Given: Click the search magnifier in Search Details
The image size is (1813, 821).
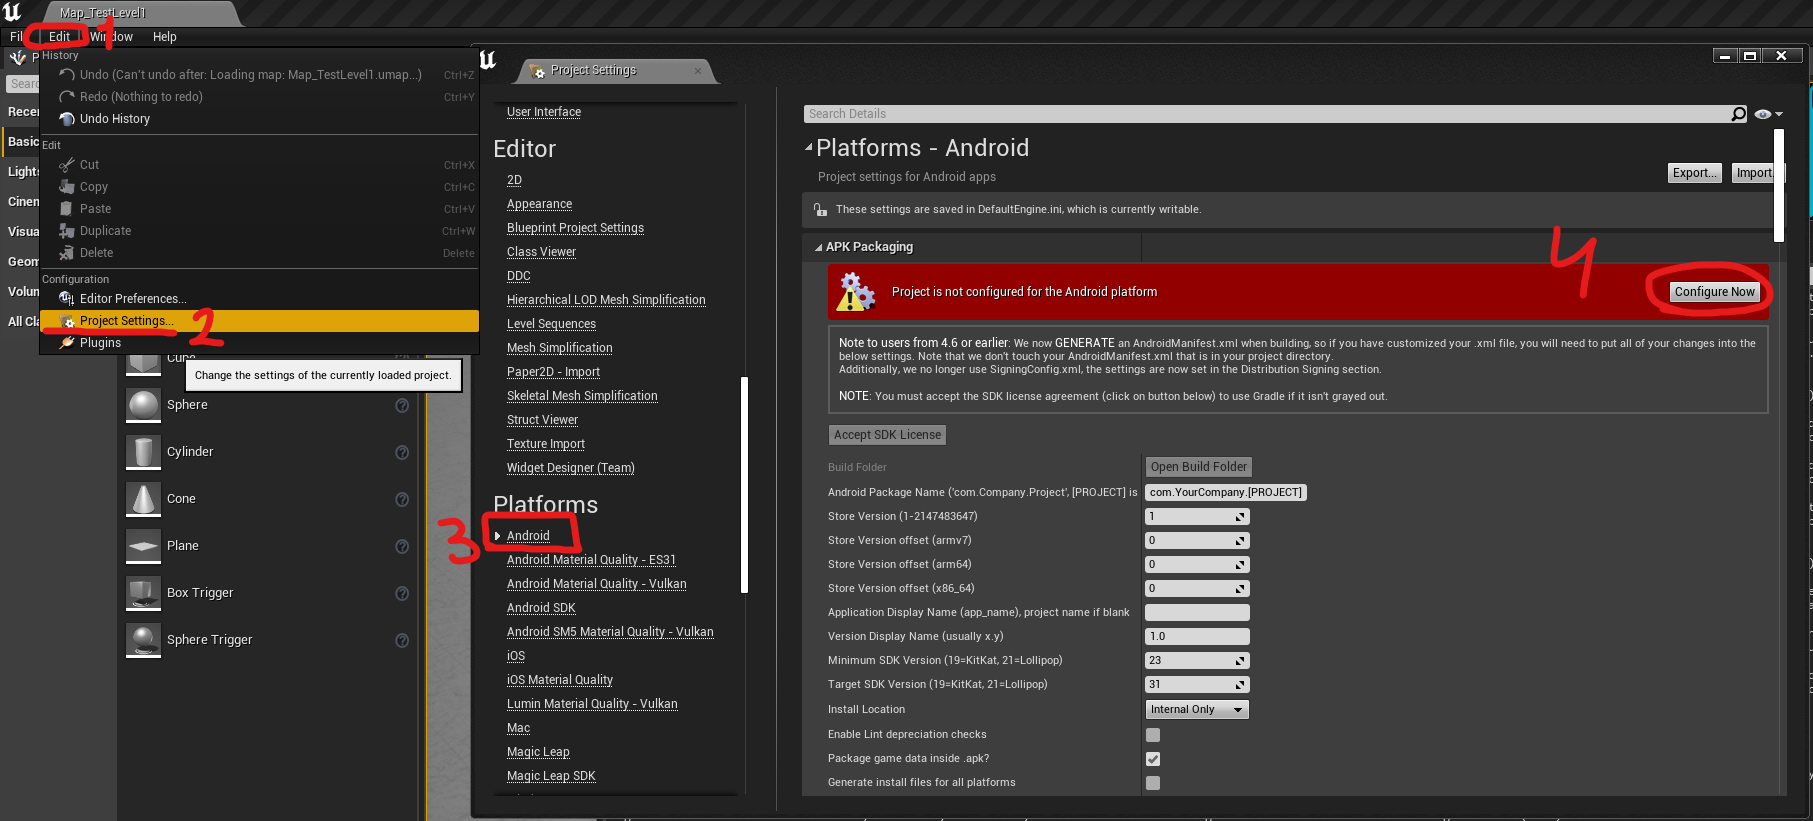Looking at the screenshot, I should pyautogui.click(x=1739, y=114).
